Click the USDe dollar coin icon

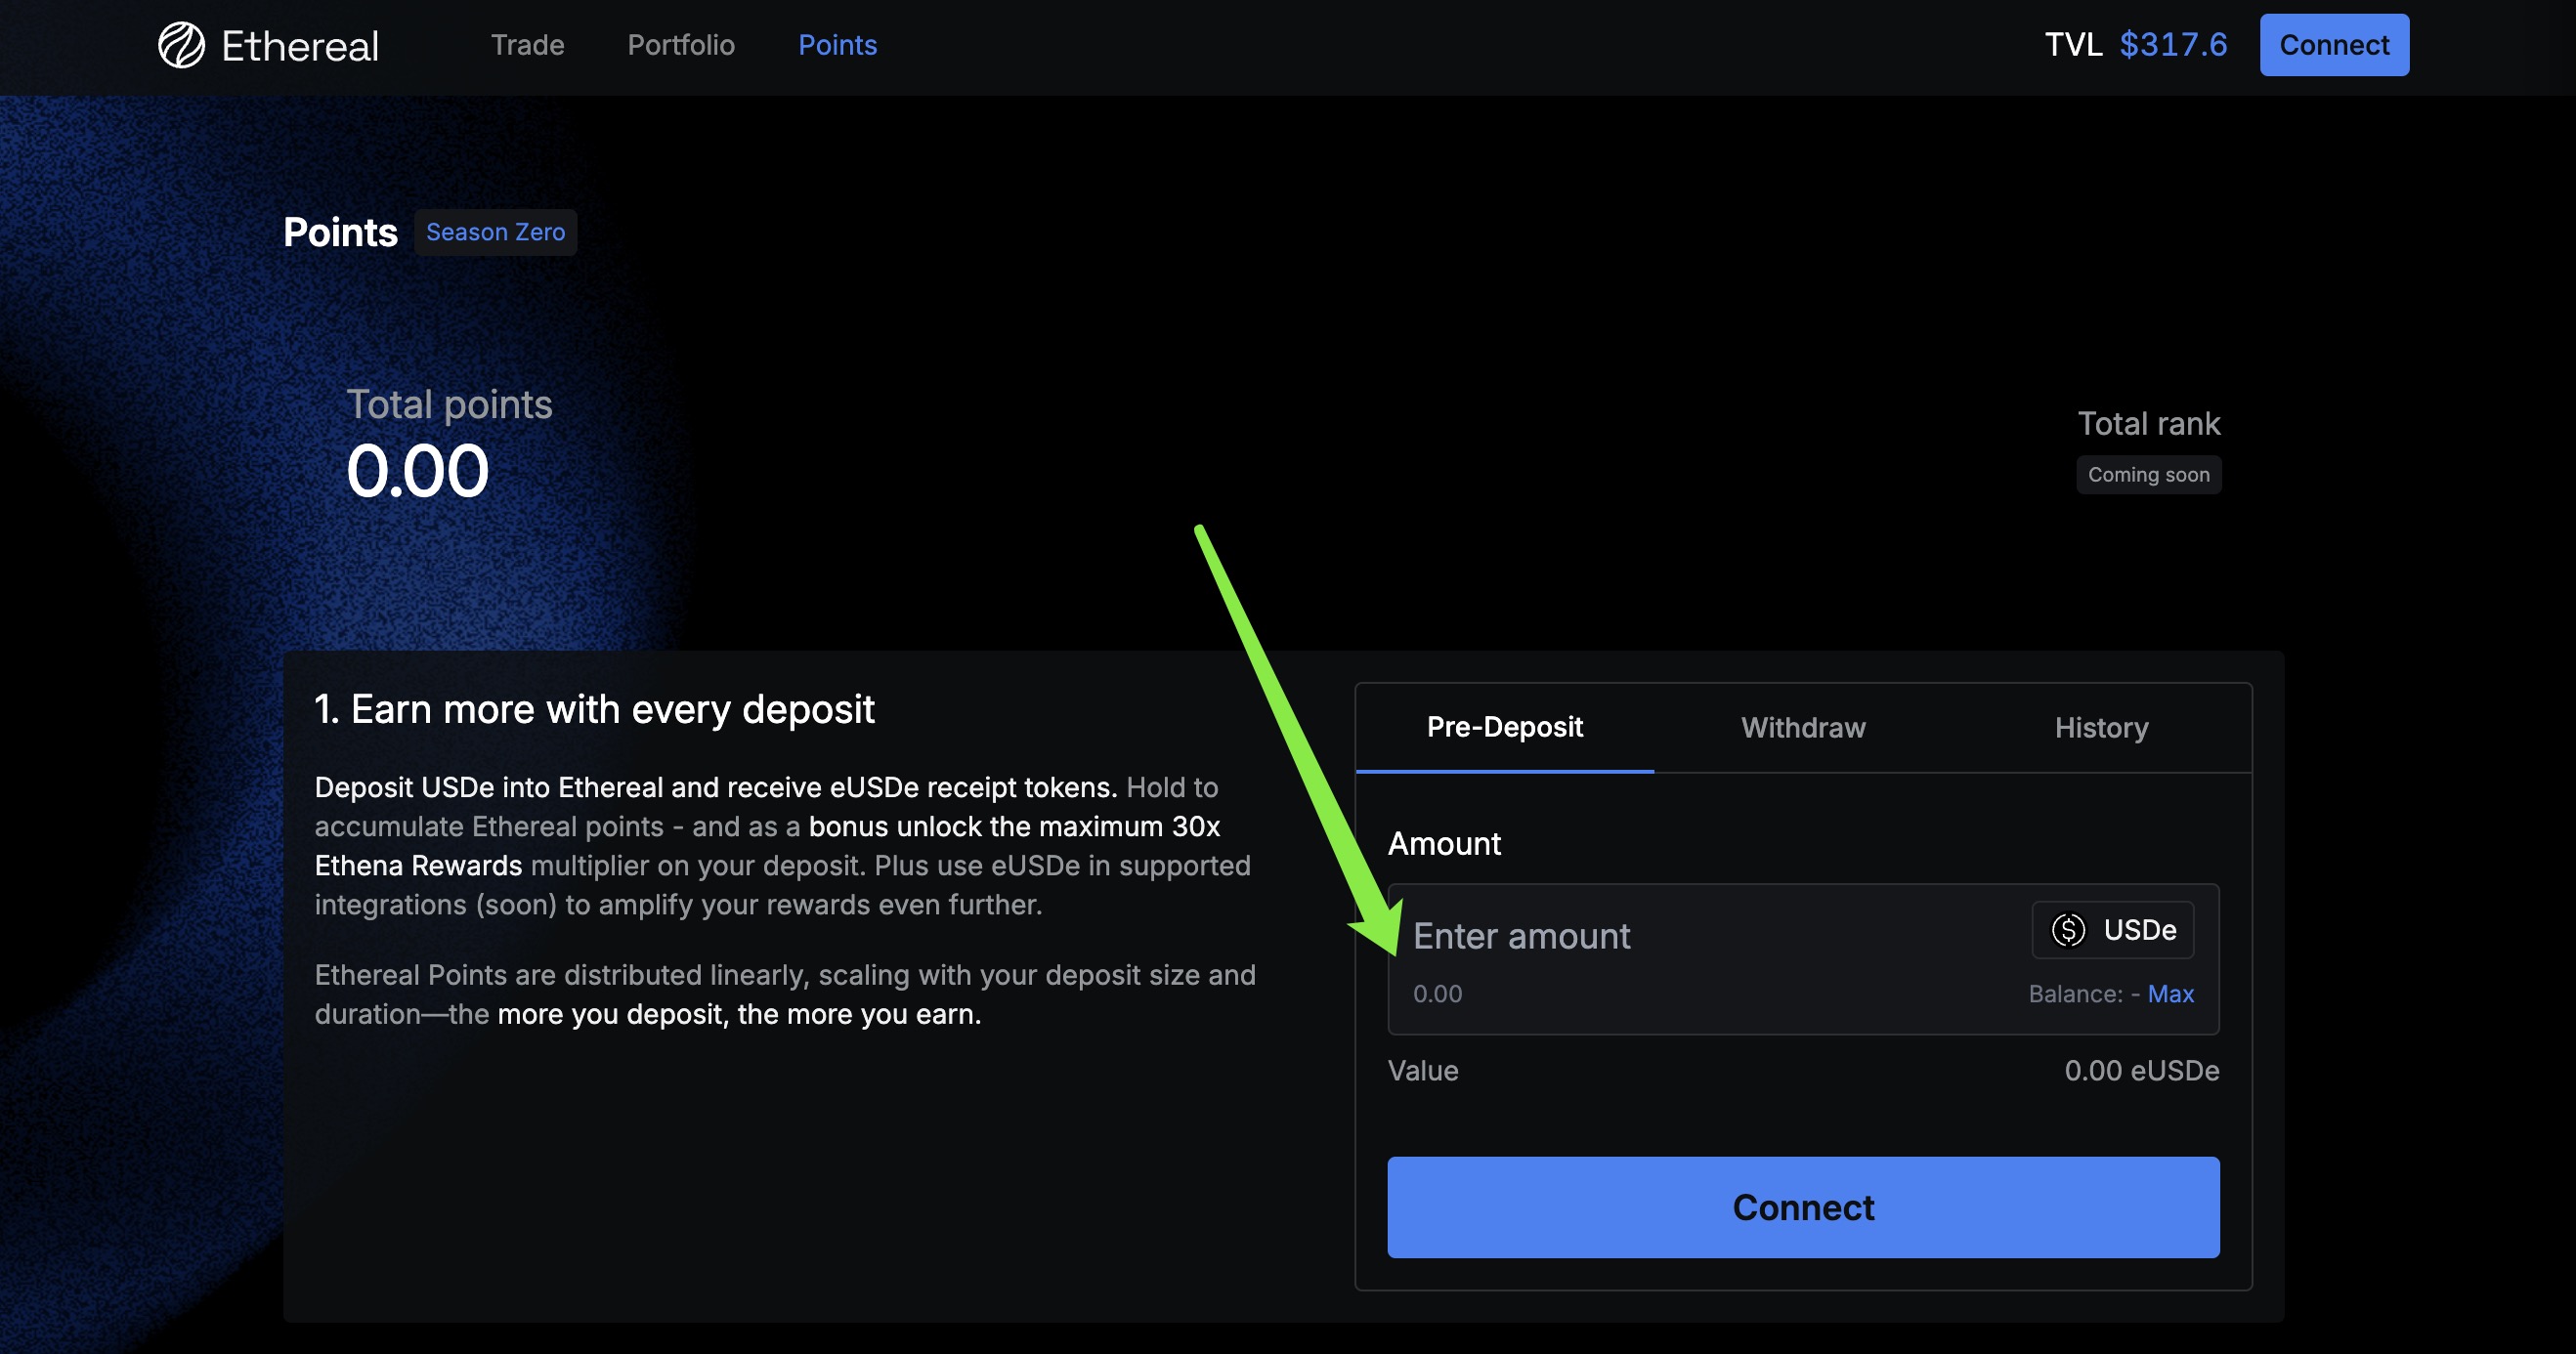click(x=2068, y=930)
